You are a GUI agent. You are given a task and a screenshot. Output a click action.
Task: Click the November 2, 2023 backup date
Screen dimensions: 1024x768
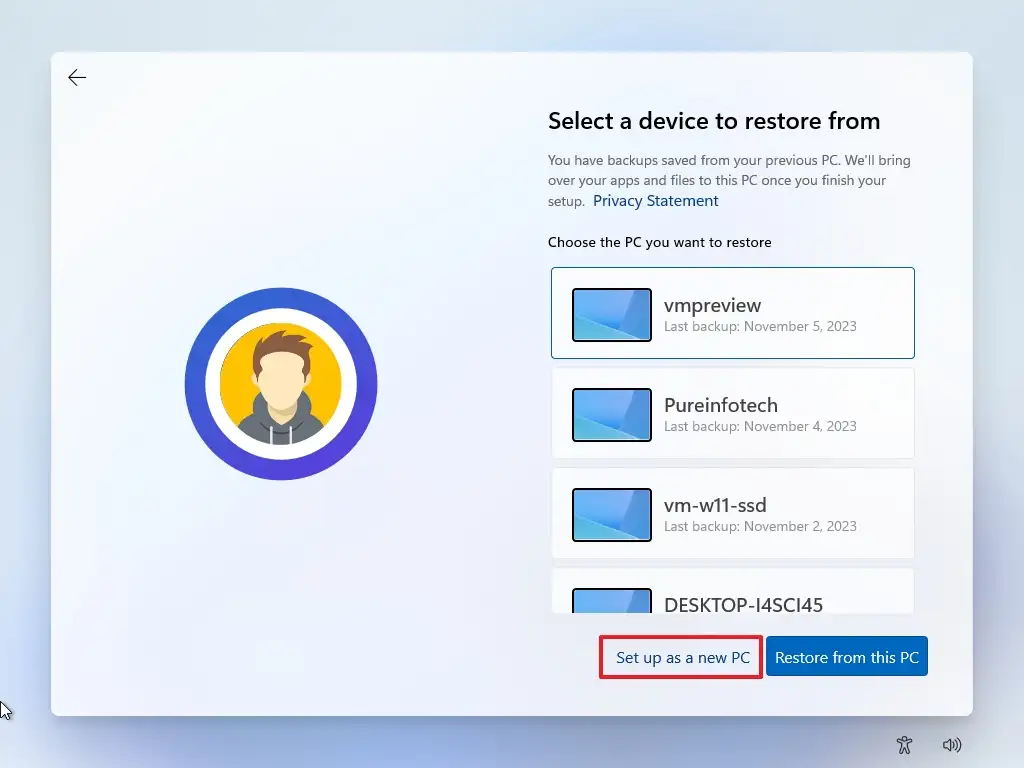[x=760, y=526]
